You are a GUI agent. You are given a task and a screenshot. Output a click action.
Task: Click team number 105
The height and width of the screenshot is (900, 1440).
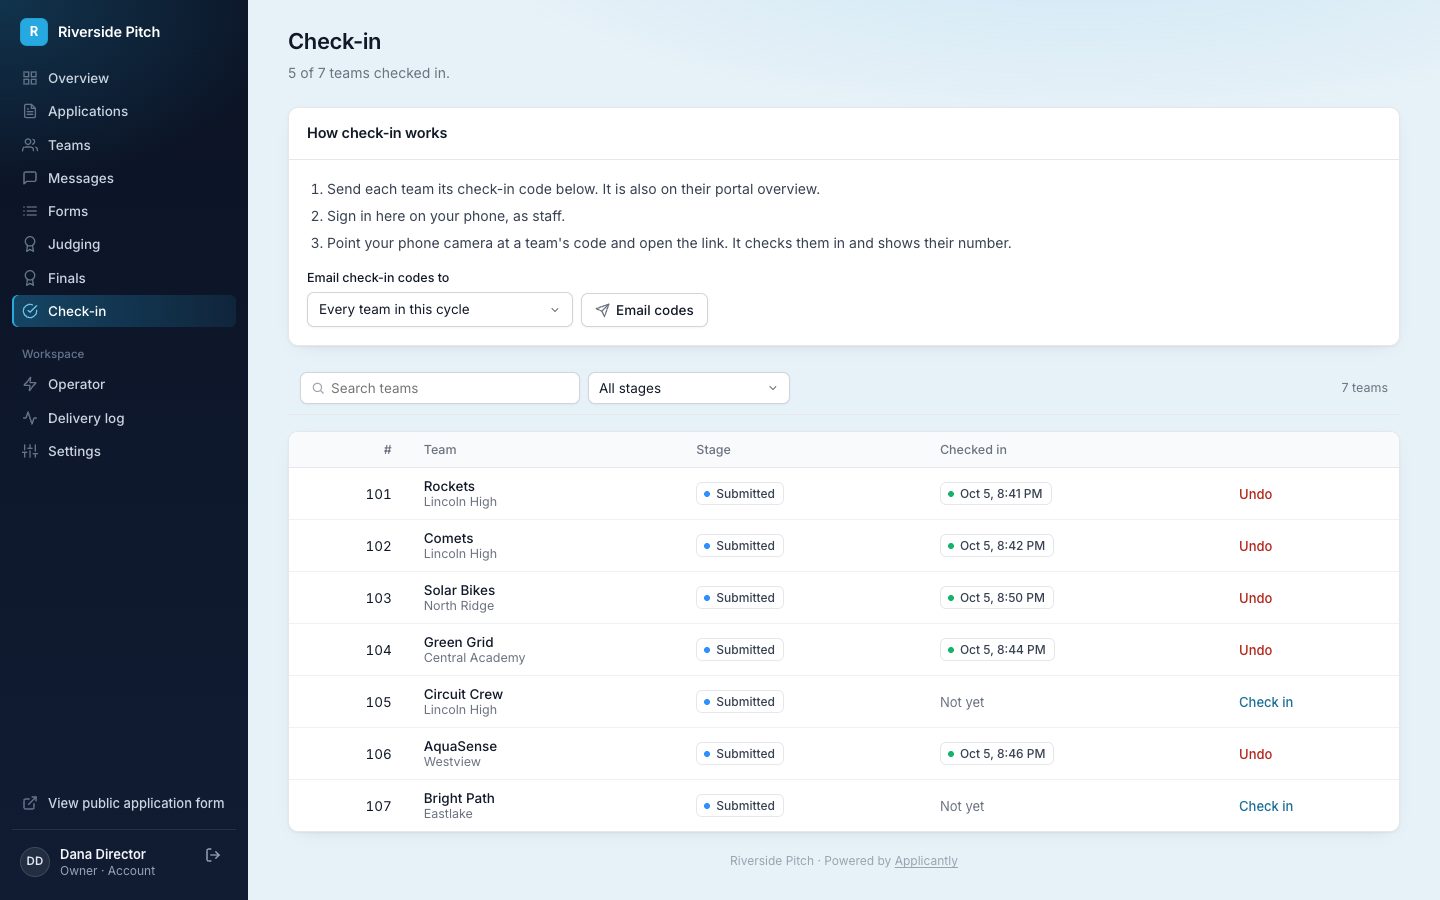(378, 702)
